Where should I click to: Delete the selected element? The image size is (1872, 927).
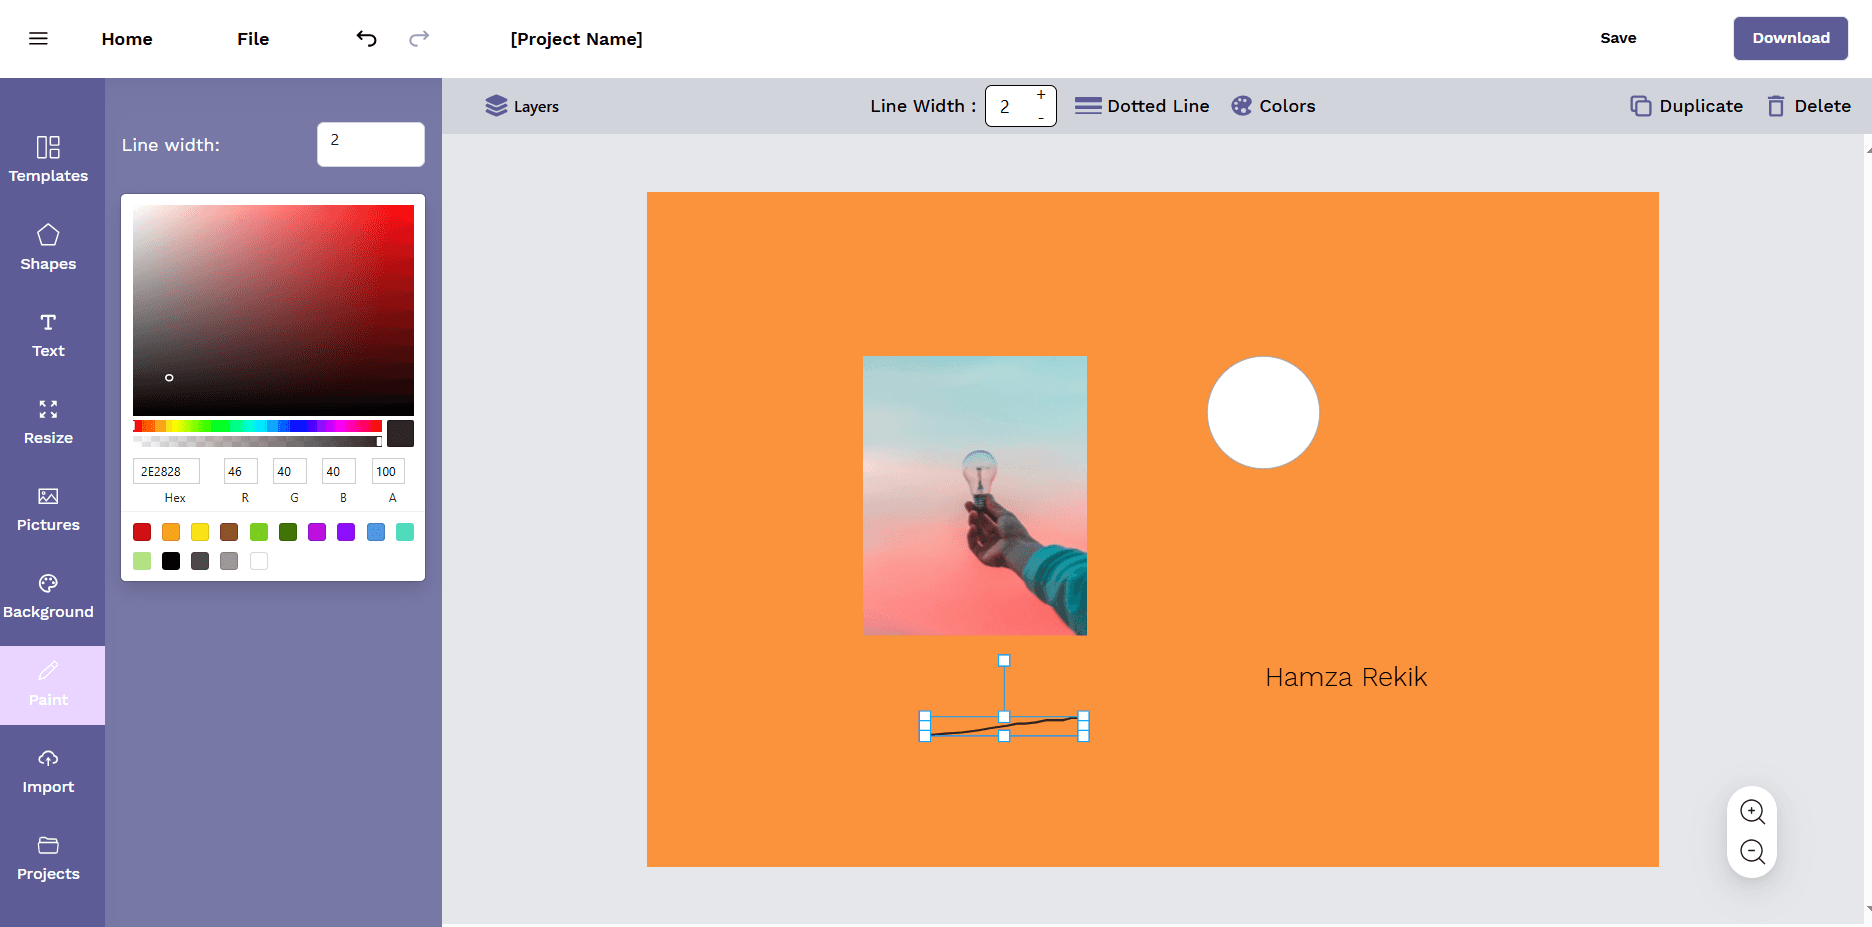tap(1809, 106)
